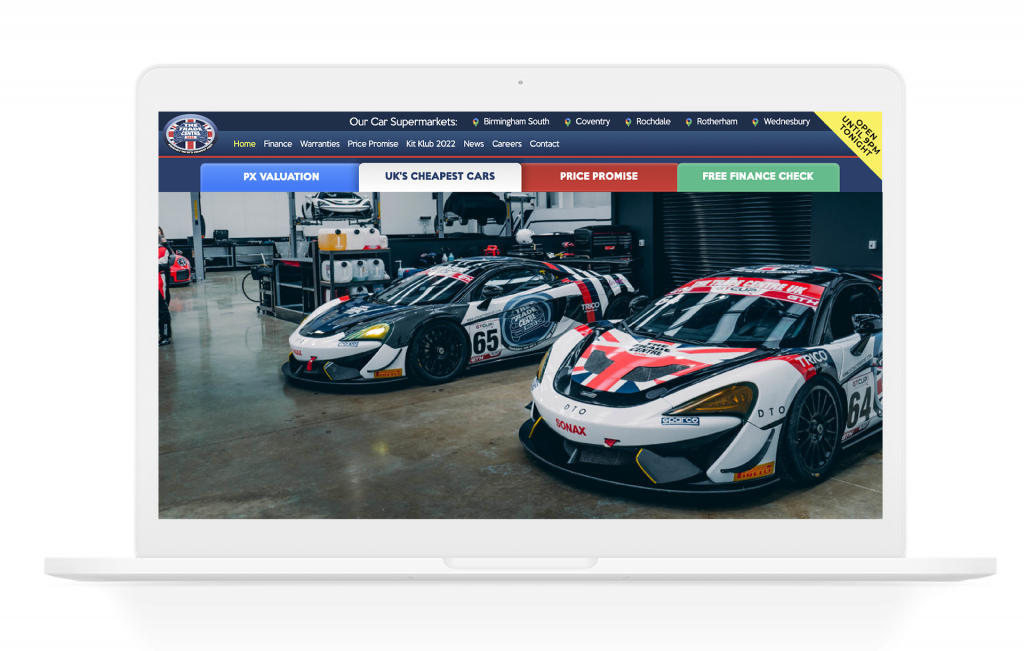This screenshot has width=1024, height=651.
Task: Click the race cars hero image
Action: point(520,355)
